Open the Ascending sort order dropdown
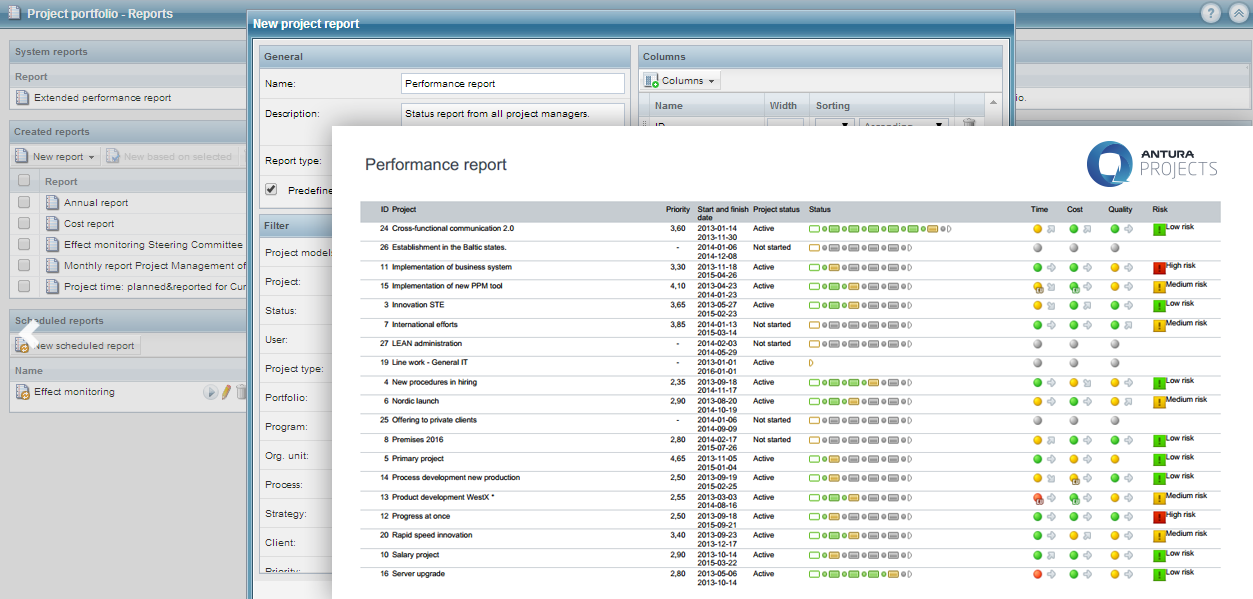This screenshot has height=599, width=1253. coord(903,124)
